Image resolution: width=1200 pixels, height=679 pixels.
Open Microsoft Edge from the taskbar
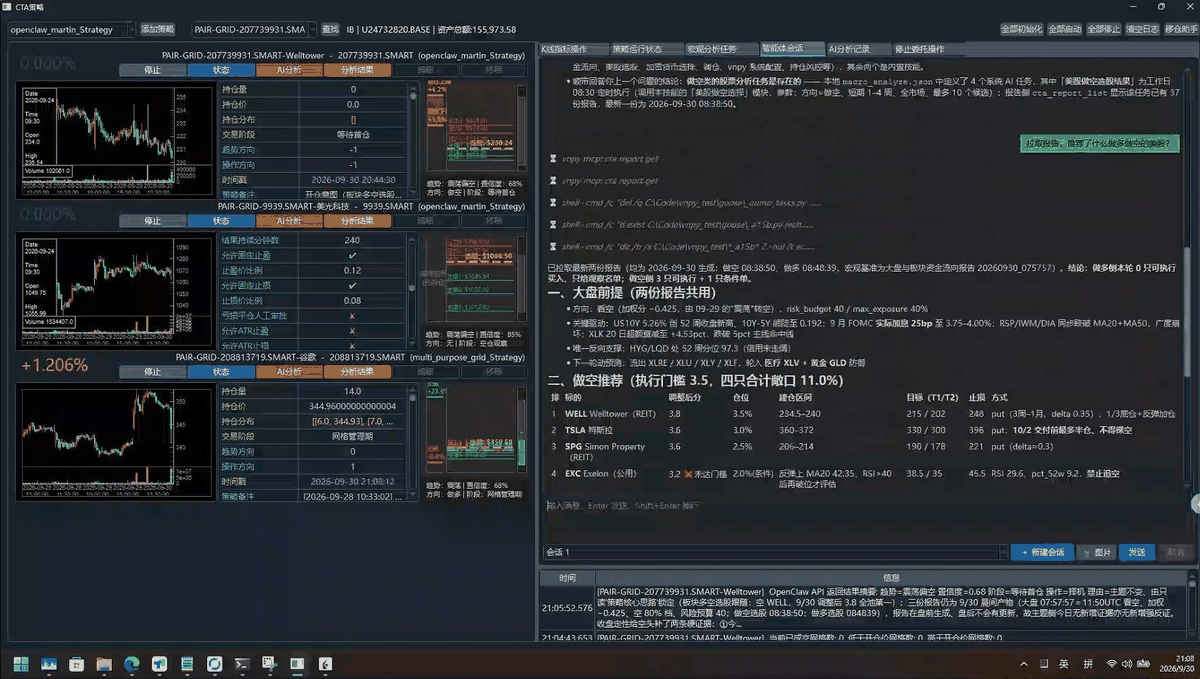point(131,663)
